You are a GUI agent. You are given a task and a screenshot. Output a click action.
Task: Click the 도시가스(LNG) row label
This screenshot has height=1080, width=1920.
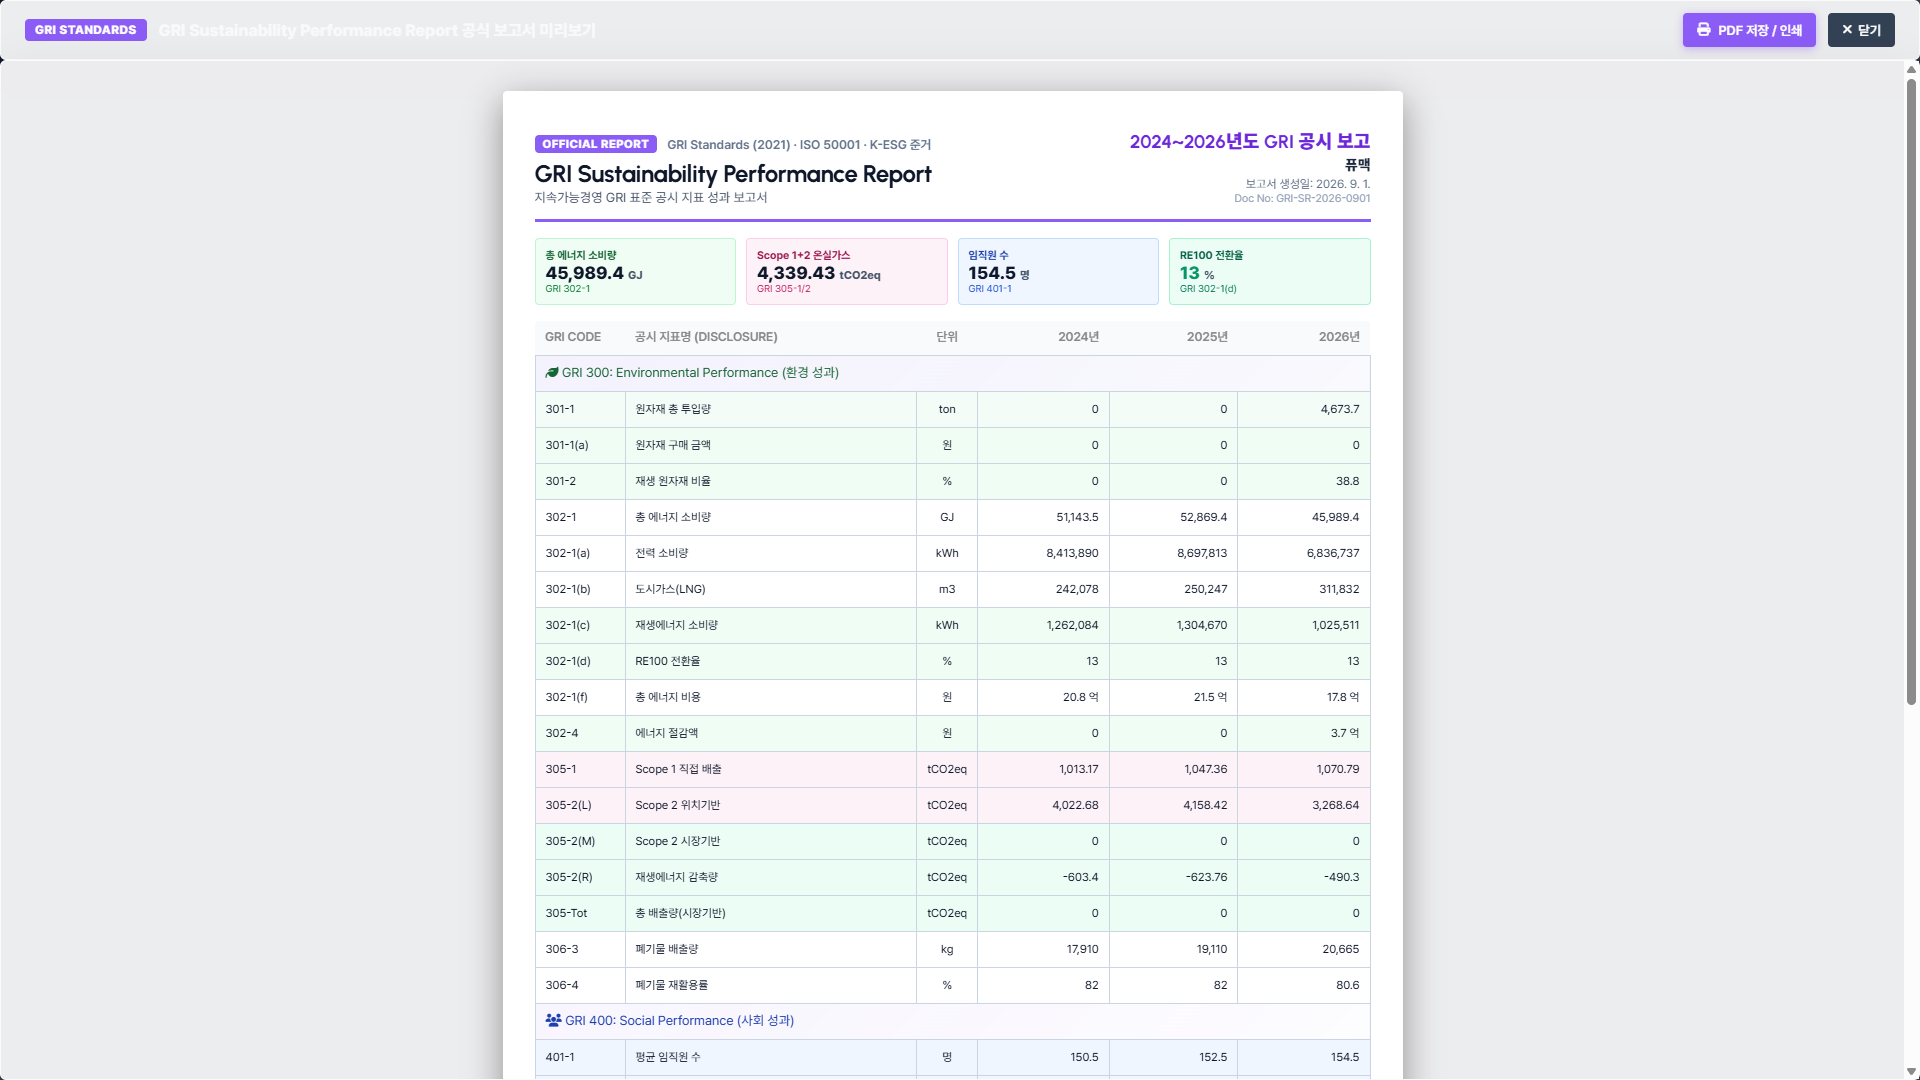click(670, 589)
